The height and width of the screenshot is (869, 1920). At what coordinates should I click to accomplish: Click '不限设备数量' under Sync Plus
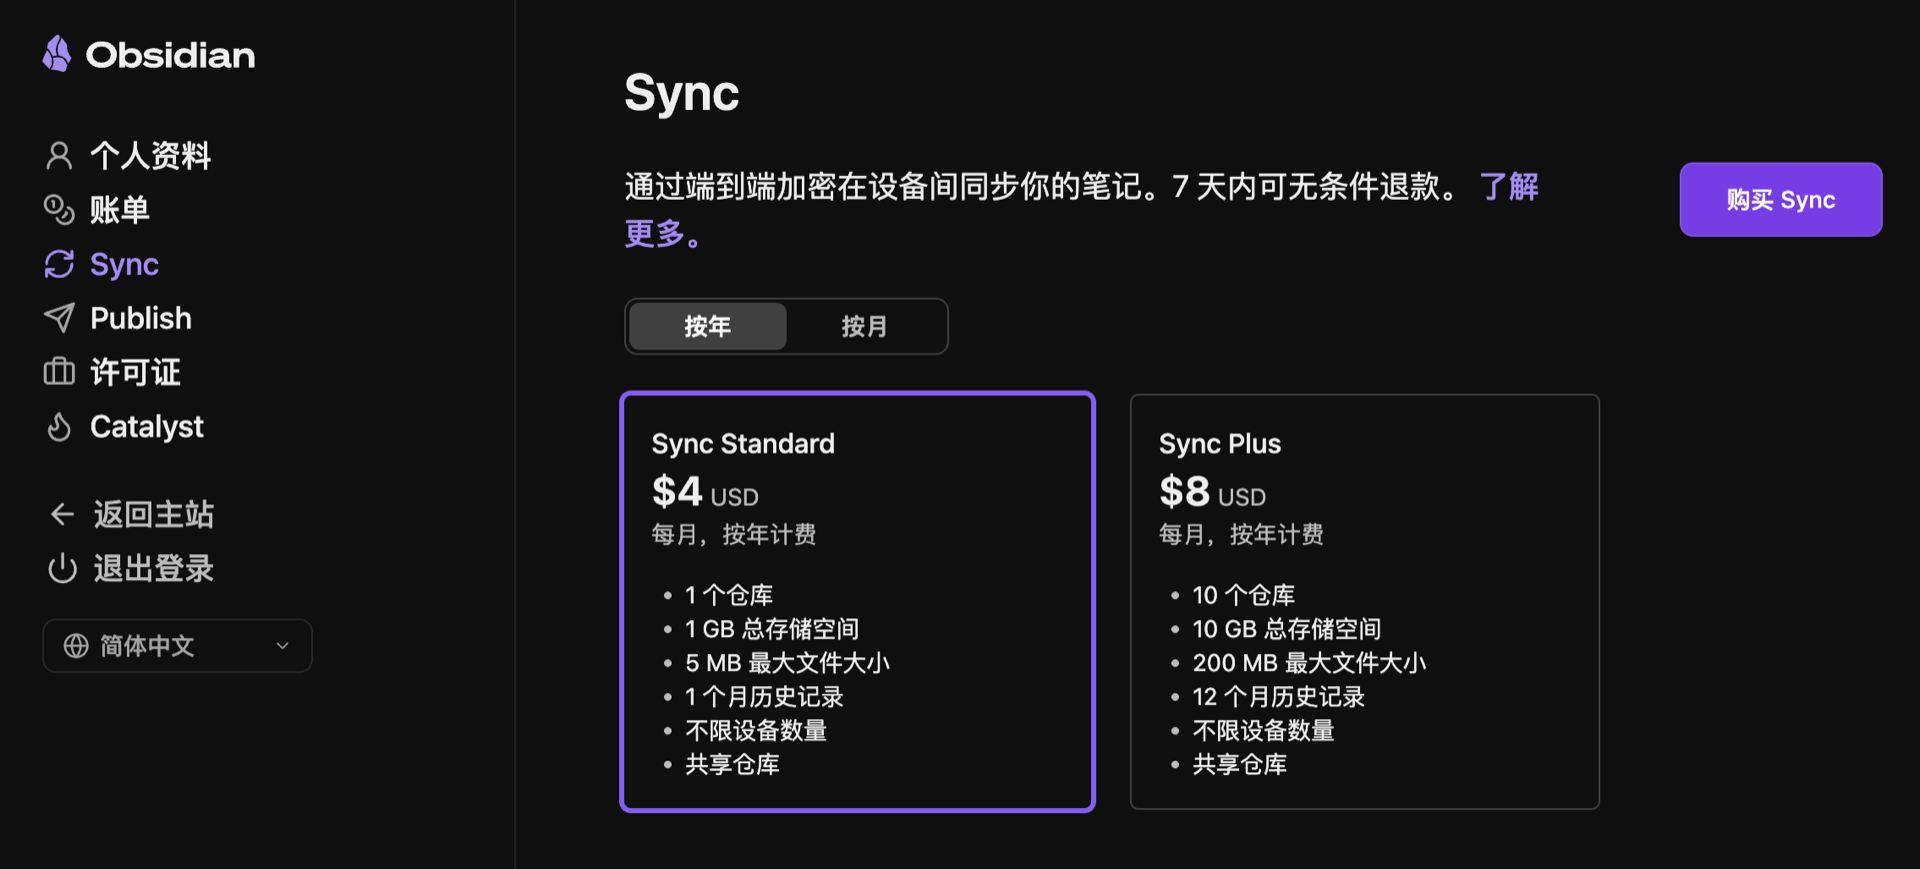click(x=1263, y=731)
